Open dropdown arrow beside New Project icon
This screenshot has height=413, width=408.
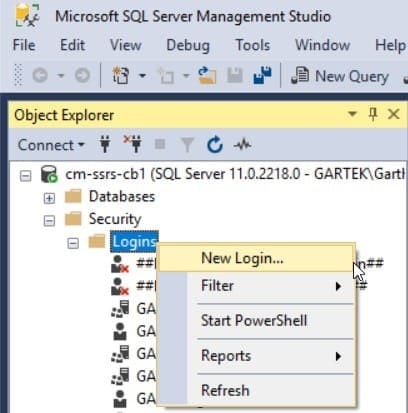(x=142, y=76)
